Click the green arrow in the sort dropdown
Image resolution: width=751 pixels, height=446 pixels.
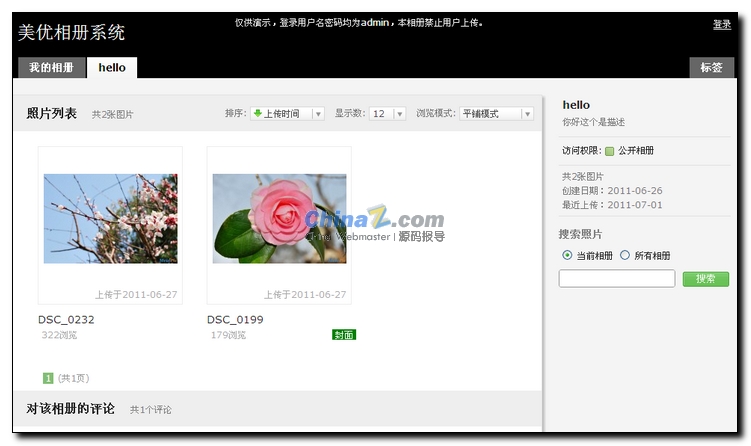coord(258,113)
